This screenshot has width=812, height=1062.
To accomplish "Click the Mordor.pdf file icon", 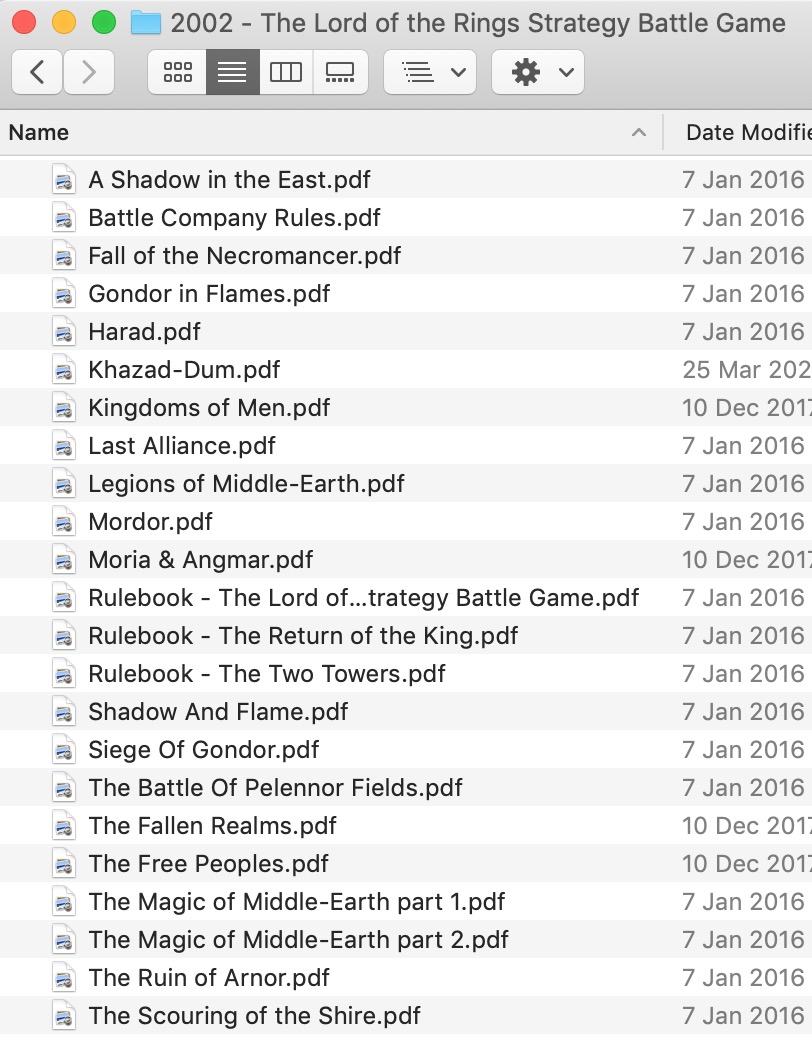I will (x=64, y=522).
